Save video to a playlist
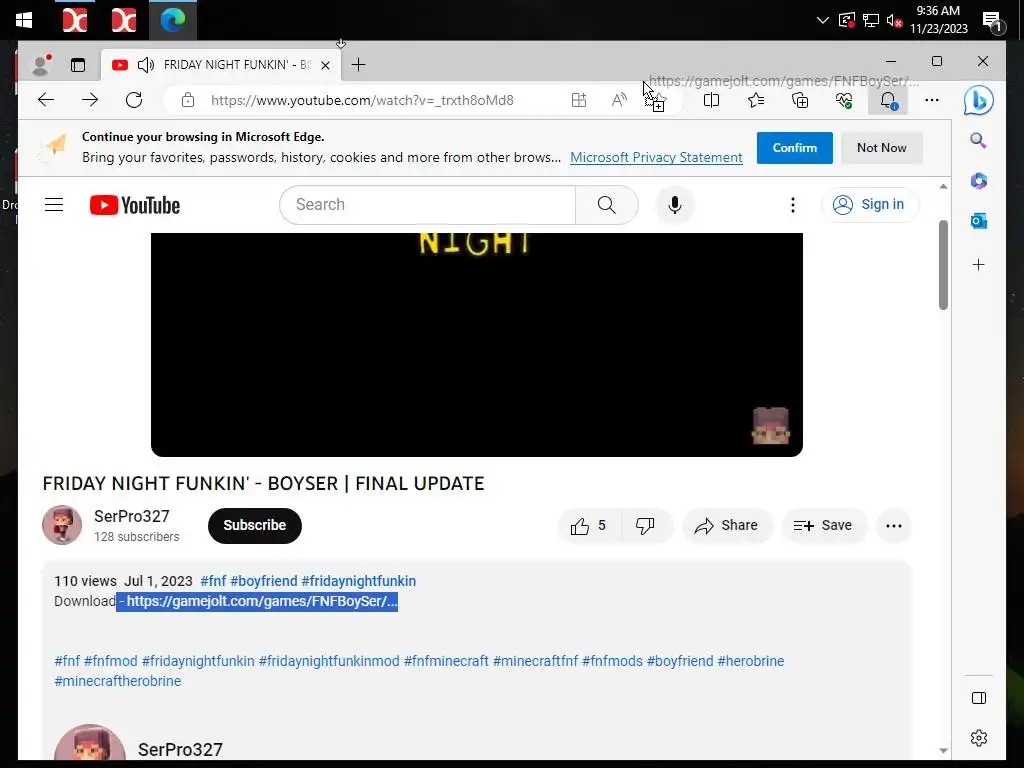1024x768 pixels. click(823, 526)
